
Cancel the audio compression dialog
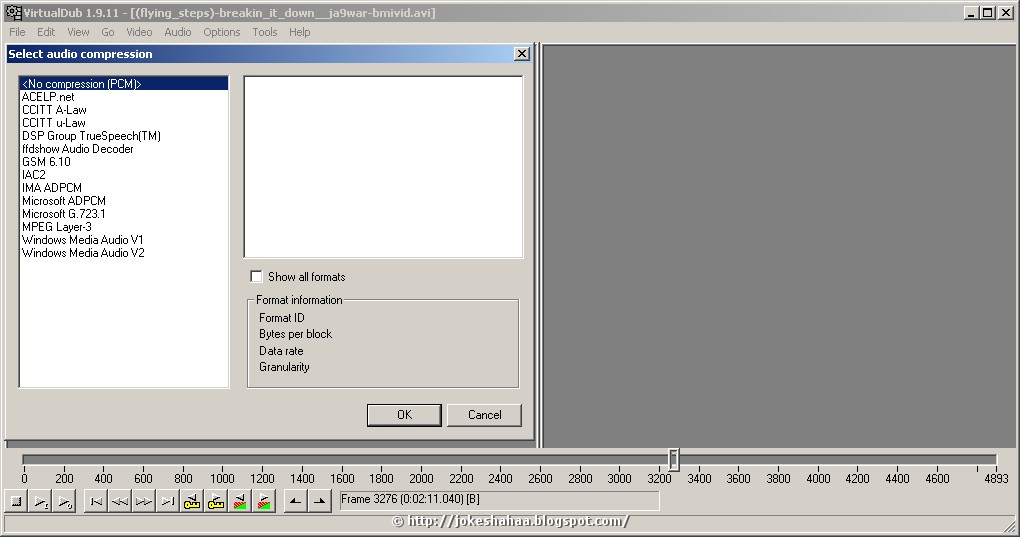(x=485, y=415)
